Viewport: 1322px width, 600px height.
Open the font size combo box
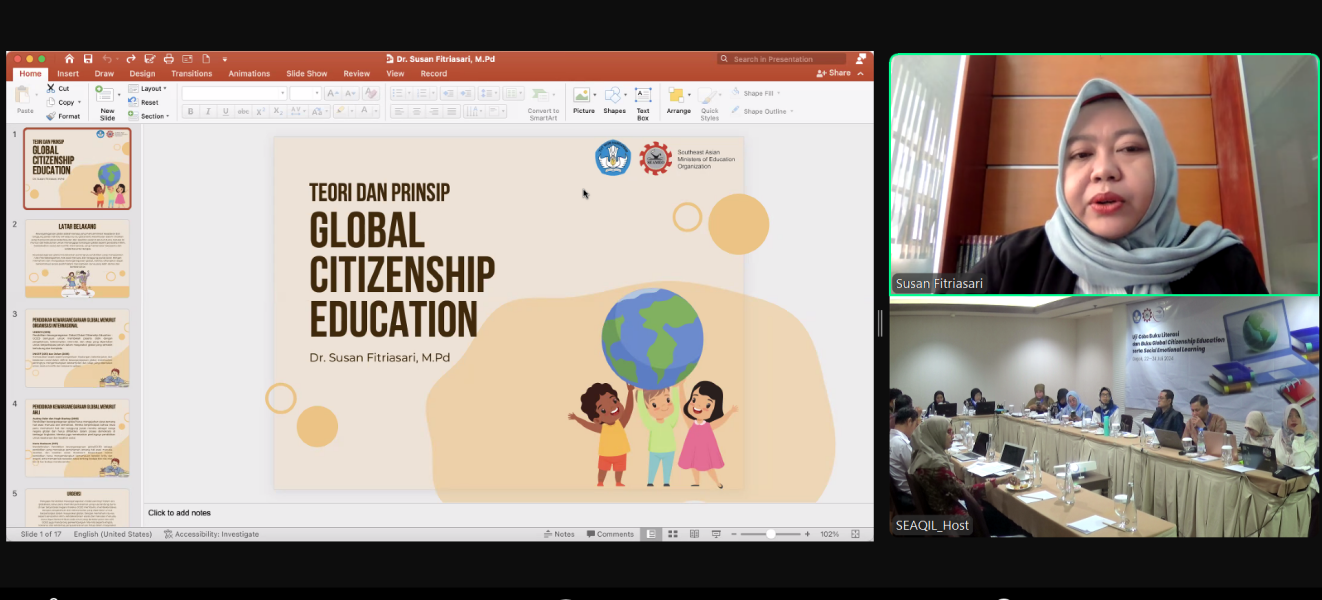[x=304, y=94]
